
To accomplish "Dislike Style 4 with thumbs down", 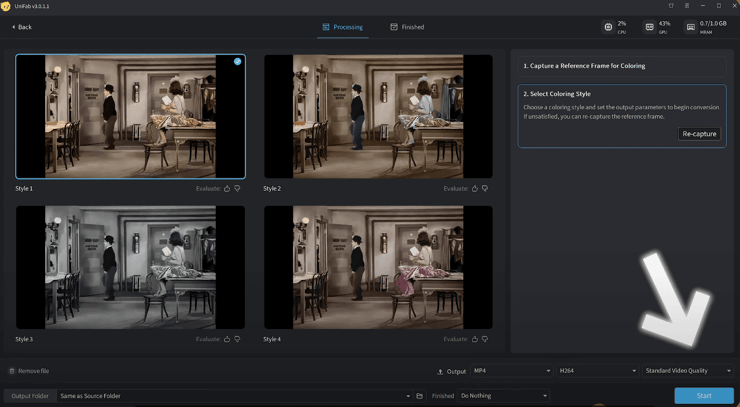I will pos(485,339).
